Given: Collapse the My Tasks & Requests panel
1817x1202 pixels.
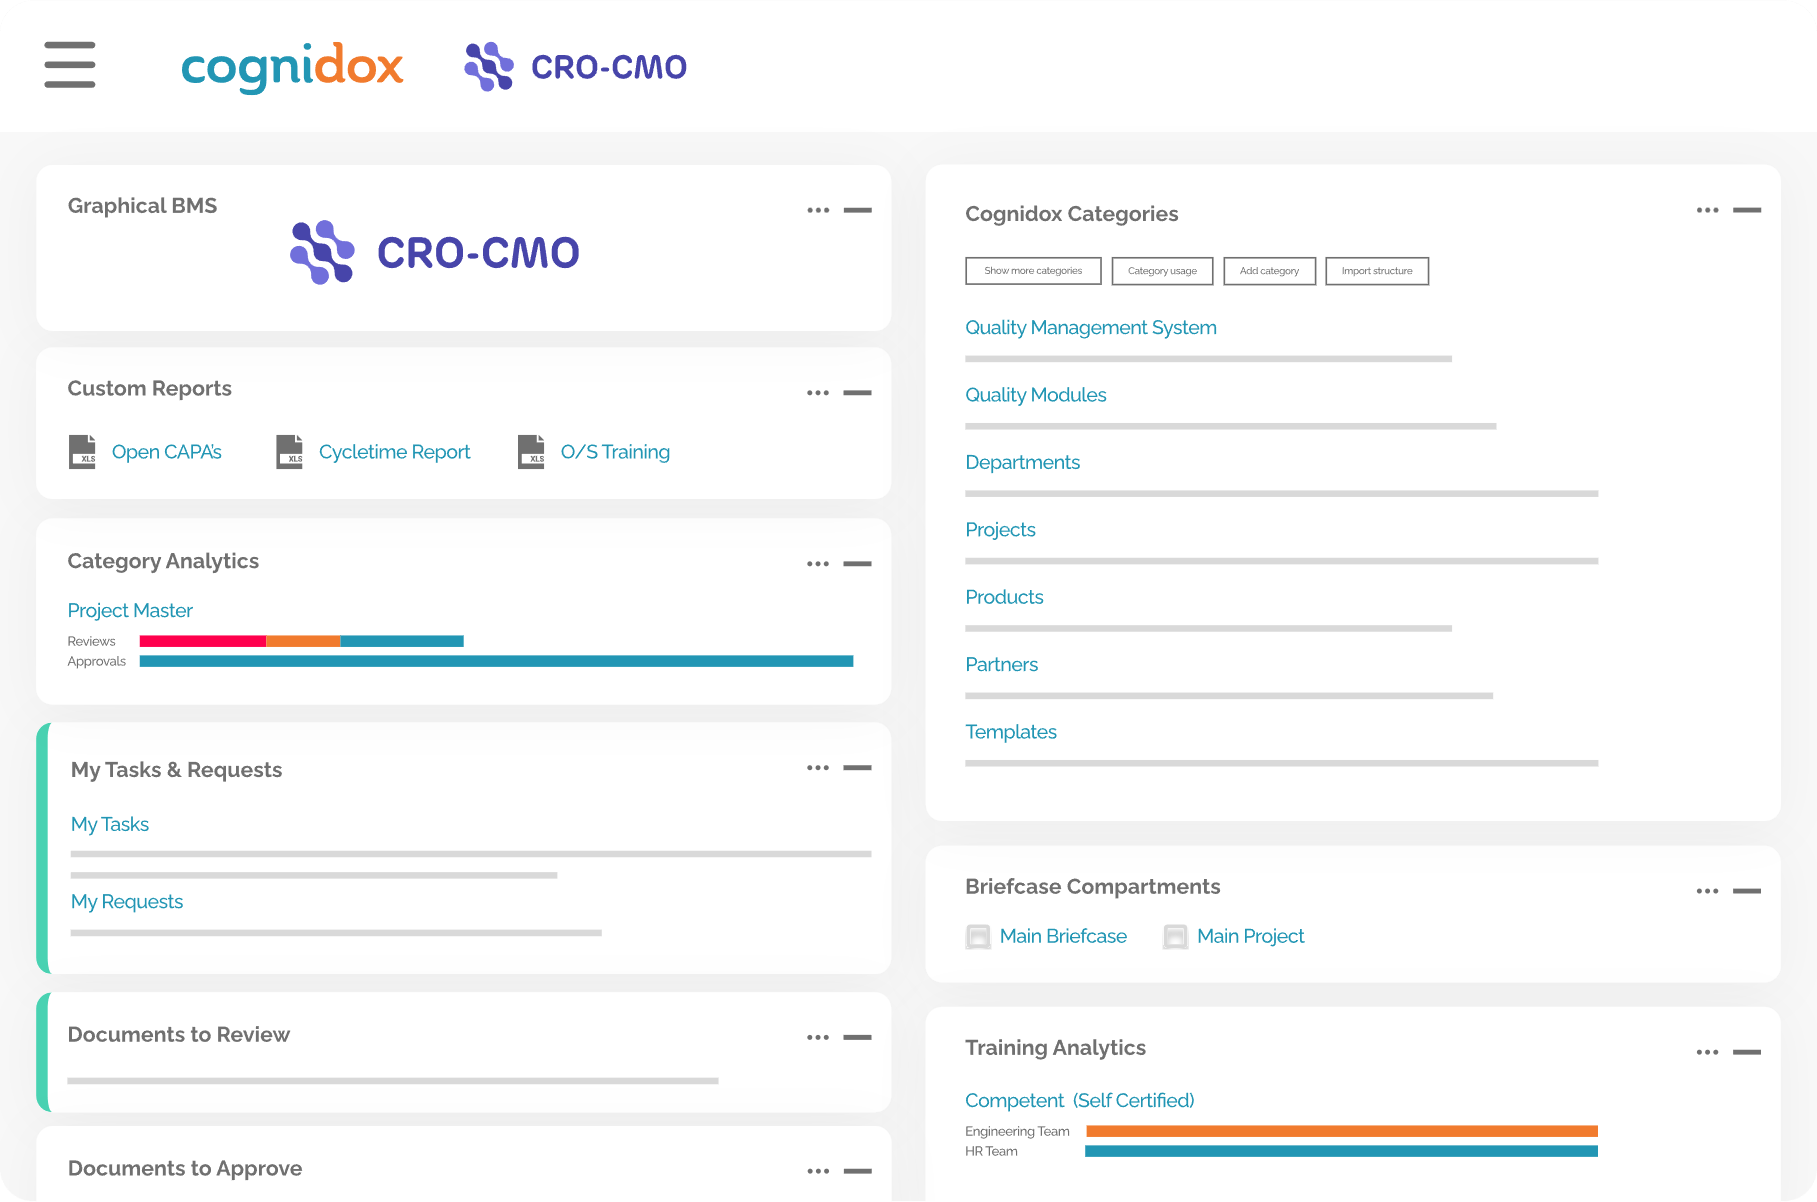Looking at the screenshot, I should tap(857, 768).
